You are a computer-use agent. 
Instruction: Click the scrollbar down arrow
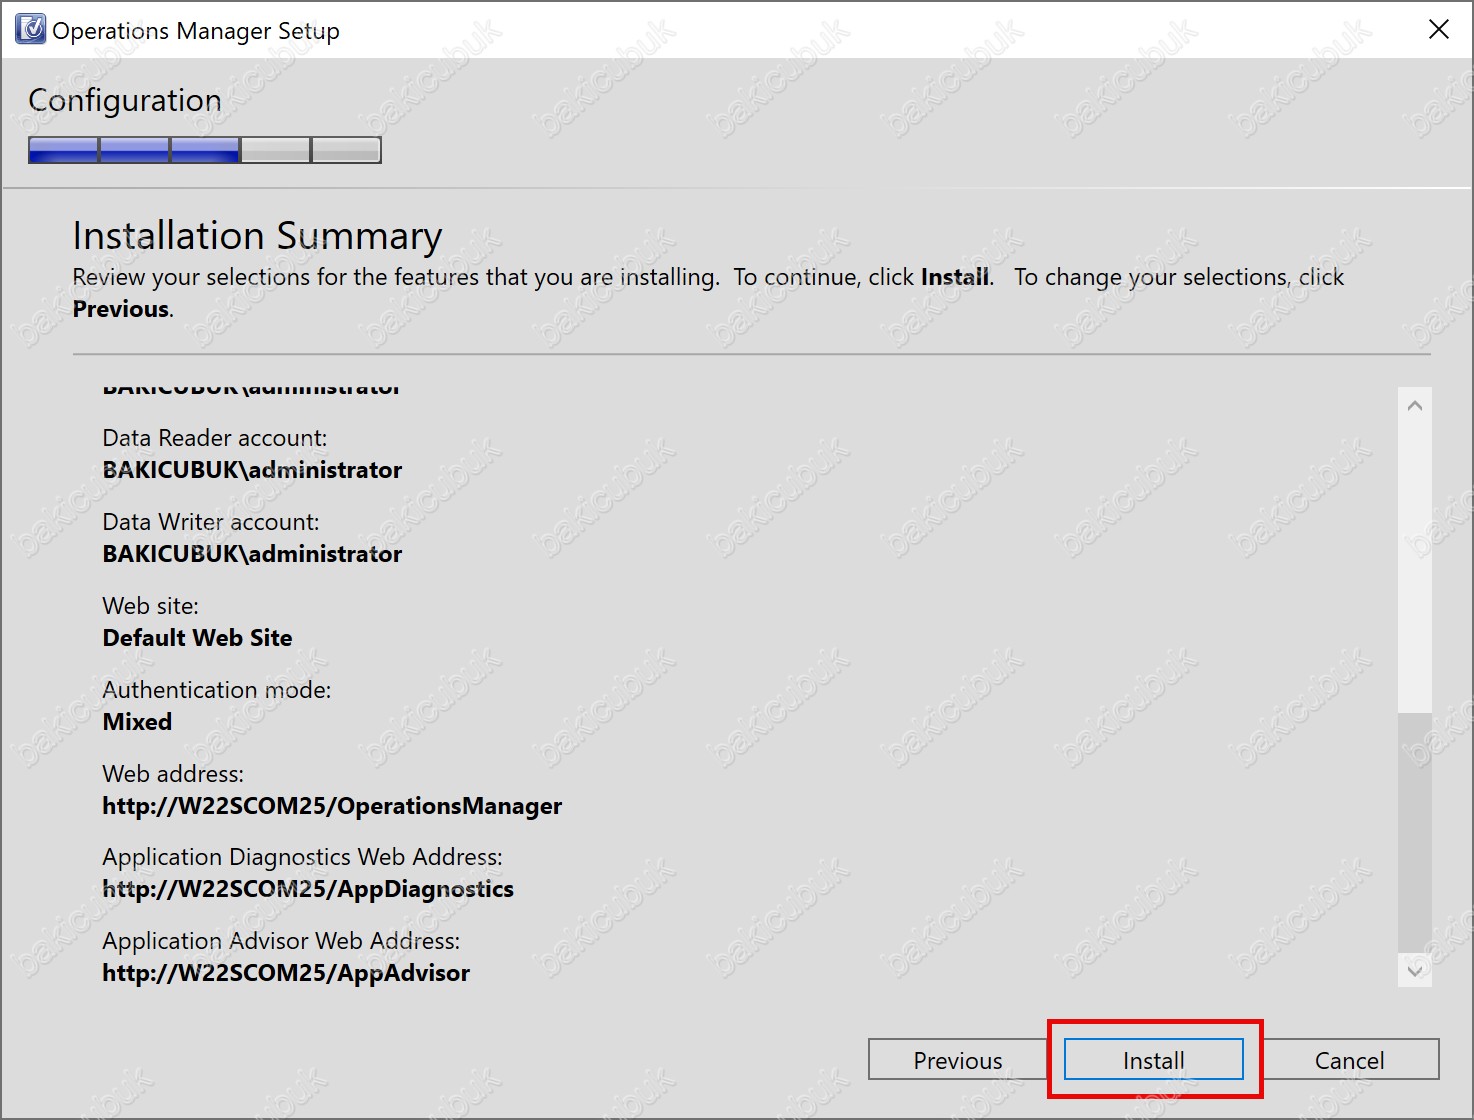pyautogui.click(x=1414, y=970)
